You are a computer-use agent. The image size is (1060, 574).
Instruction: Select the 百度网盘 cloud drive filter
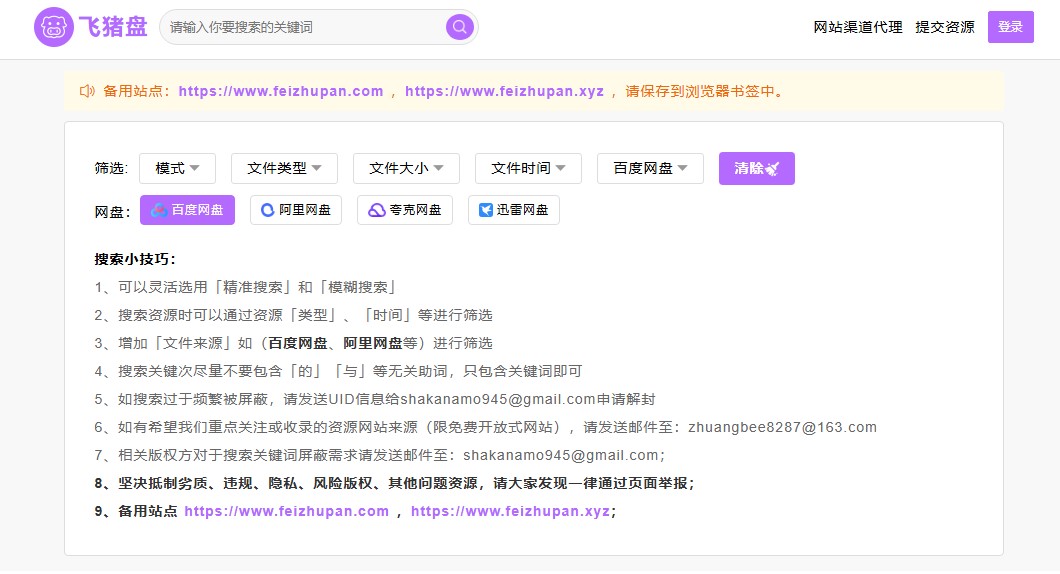[187, 210]
